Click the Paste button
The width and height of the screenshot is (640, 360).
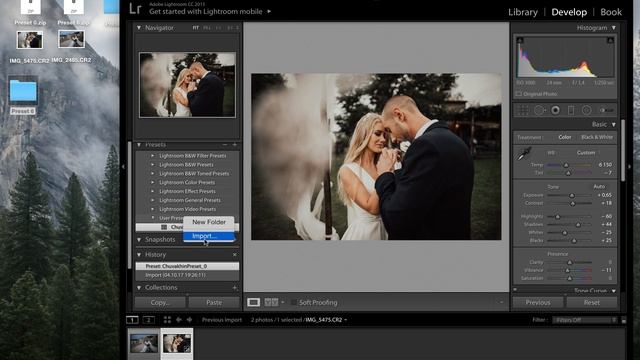click(214, 302)
